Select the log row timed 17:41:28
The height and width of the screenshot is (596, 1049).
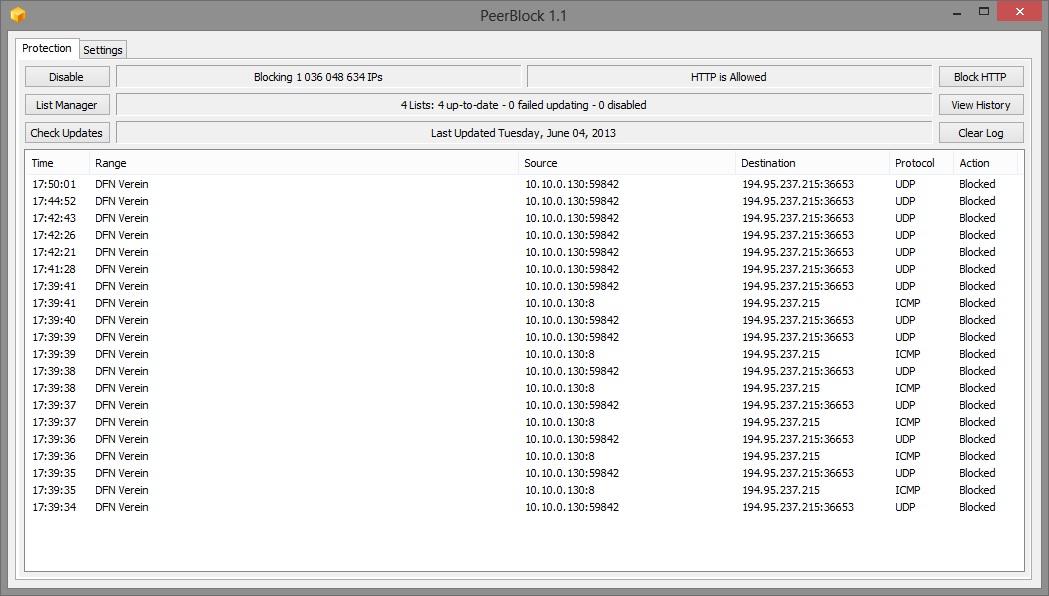[524, 269]
